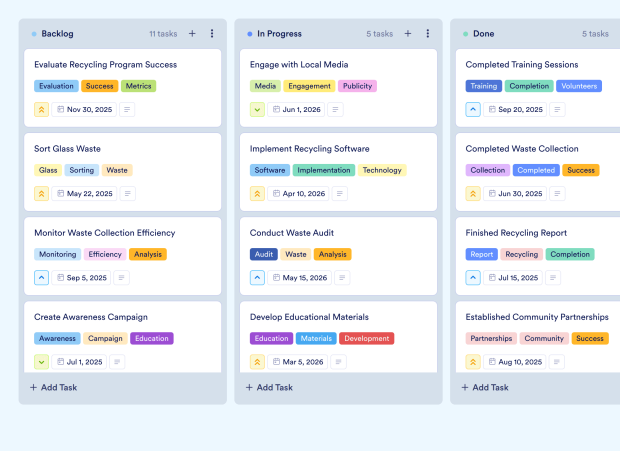The height and width of the screenshot is (451, 620).
Task: Open the Develop Educational Materials card
Action: click(309, 317)
